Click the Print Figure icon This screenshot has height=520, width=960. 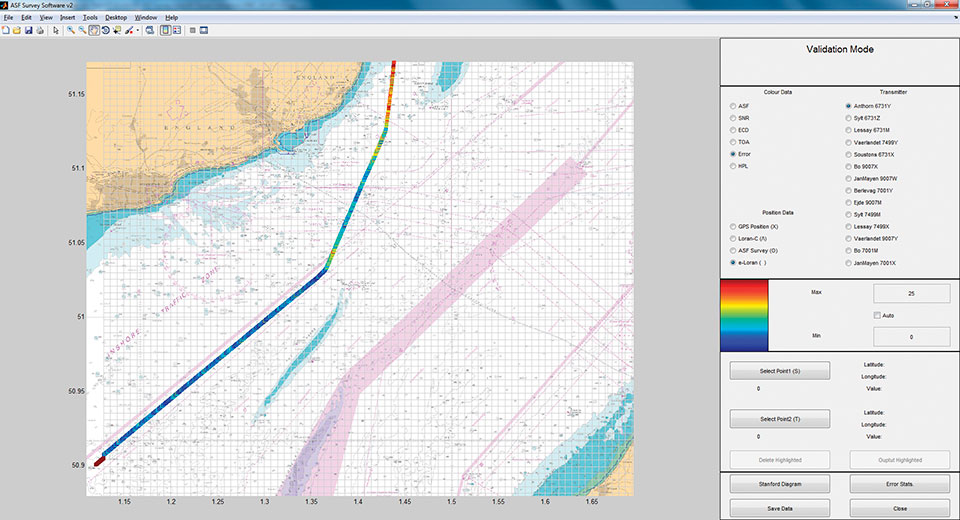point(40,30)
